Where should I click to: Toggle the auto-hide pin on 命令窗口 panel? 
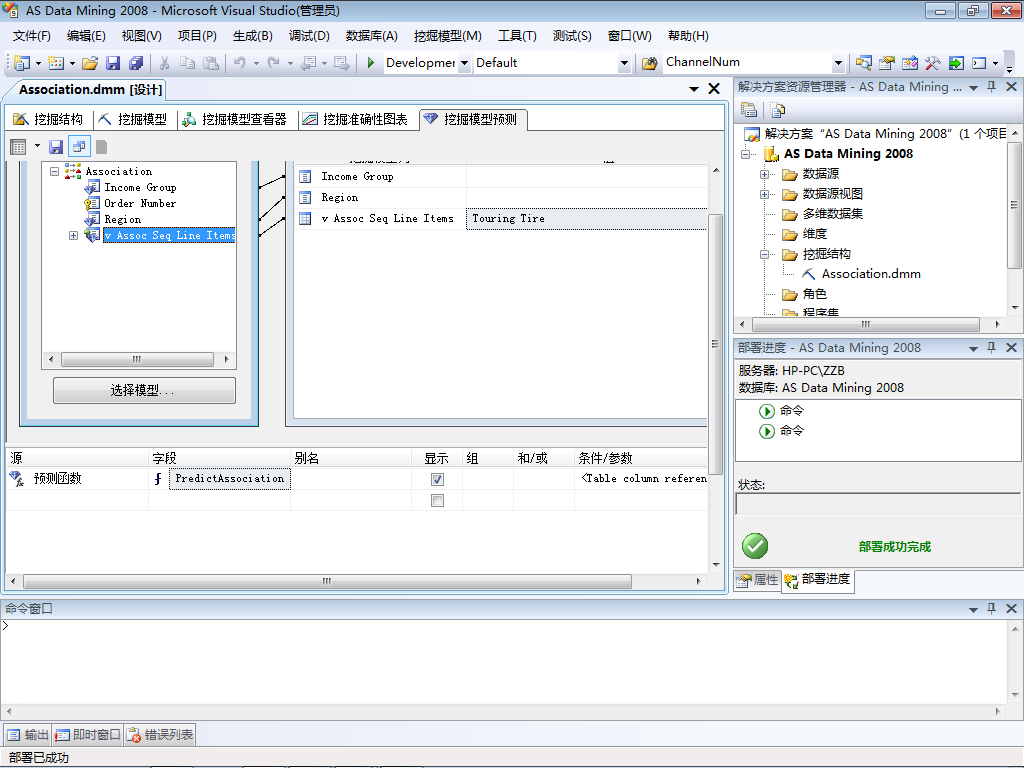991,608
